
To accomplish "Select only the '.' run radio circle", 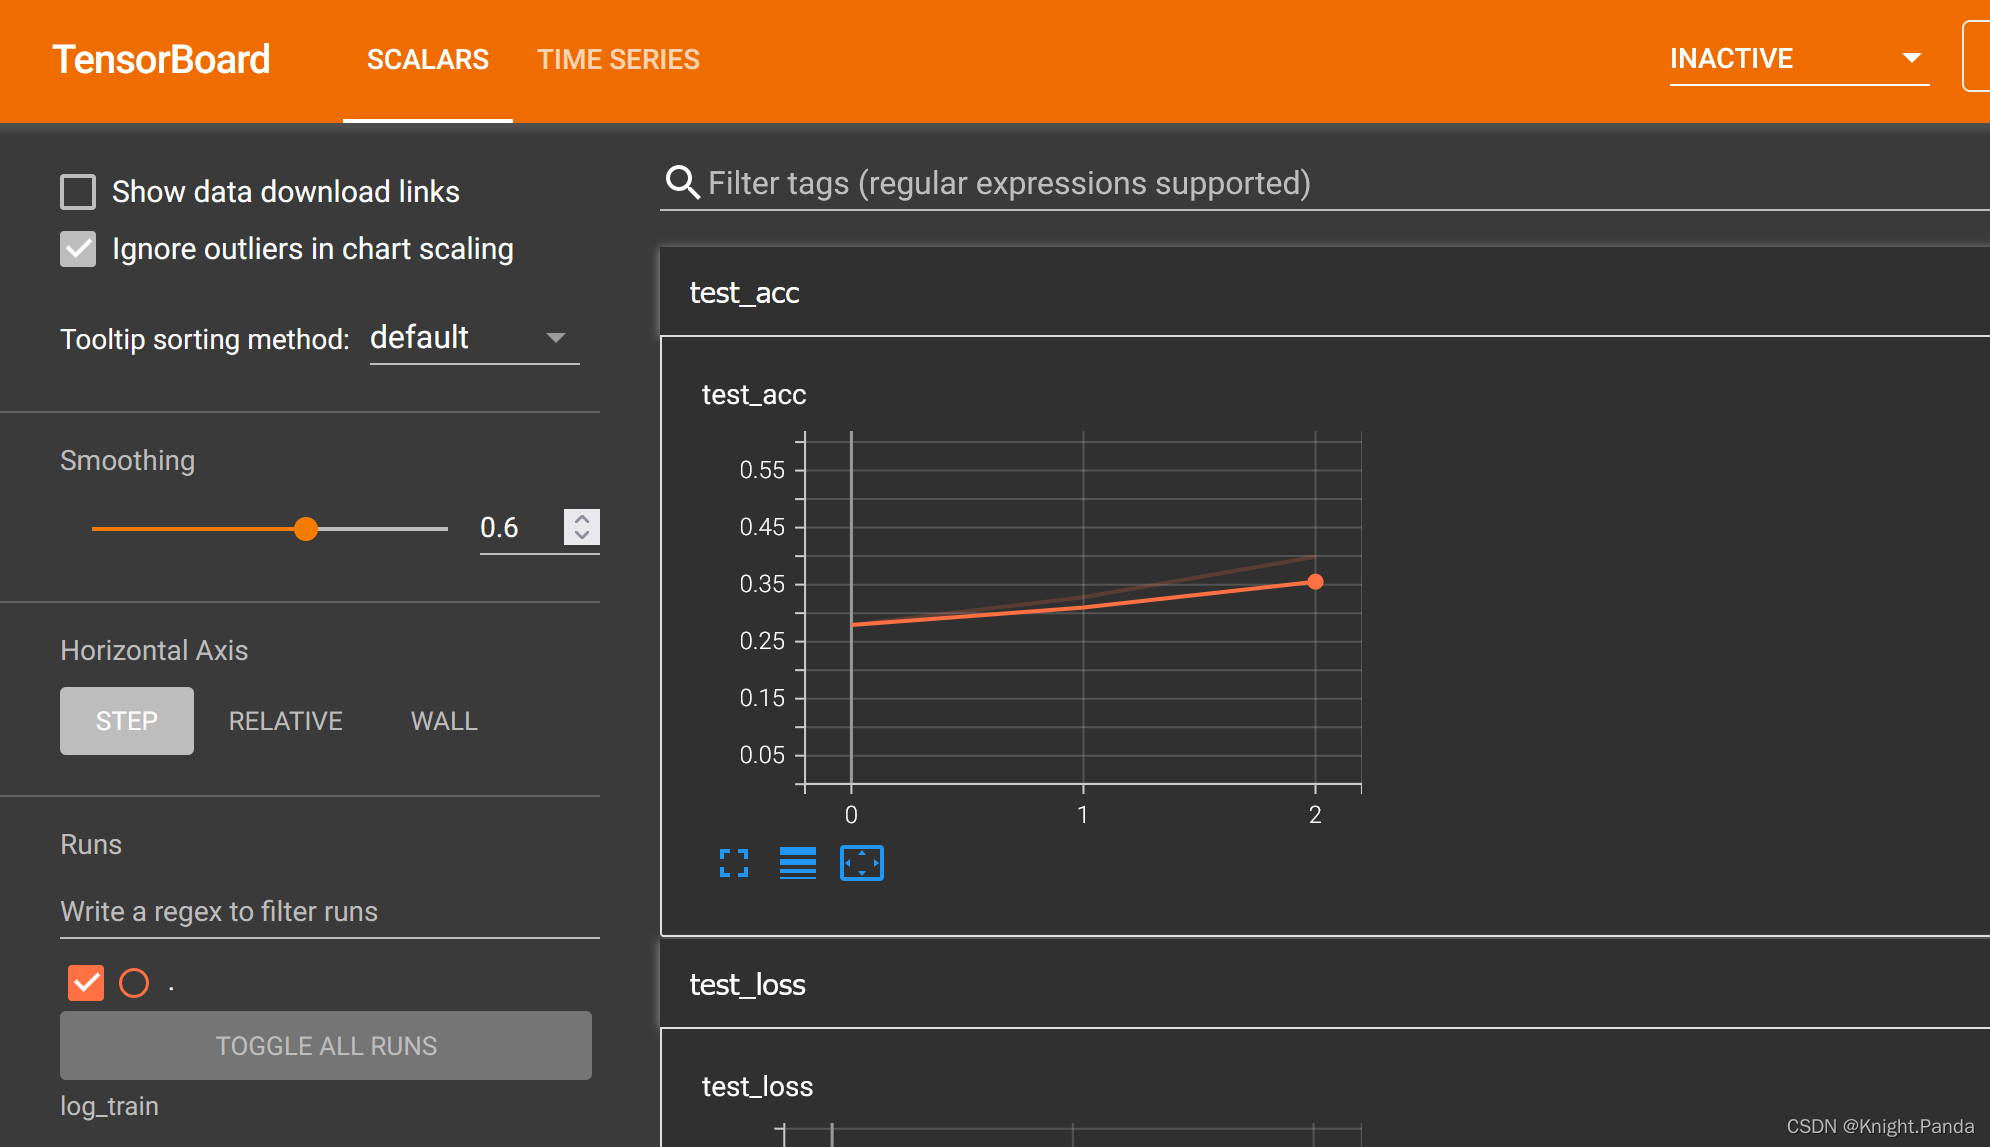I will click(x=134, y=983).
